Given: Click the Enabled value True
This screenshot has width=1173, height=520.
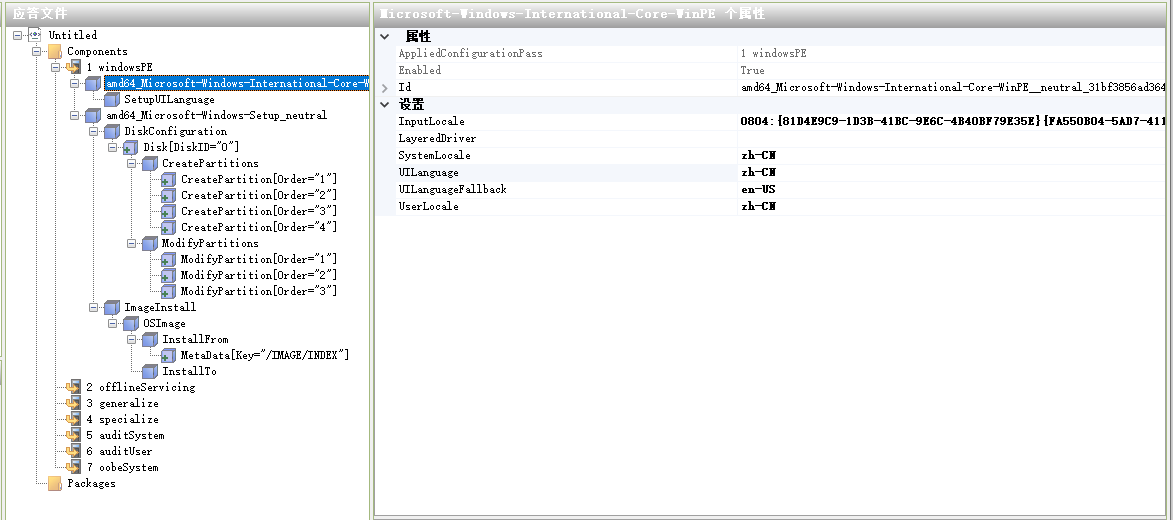Looking at the screenshot, I should pos(753,70).
